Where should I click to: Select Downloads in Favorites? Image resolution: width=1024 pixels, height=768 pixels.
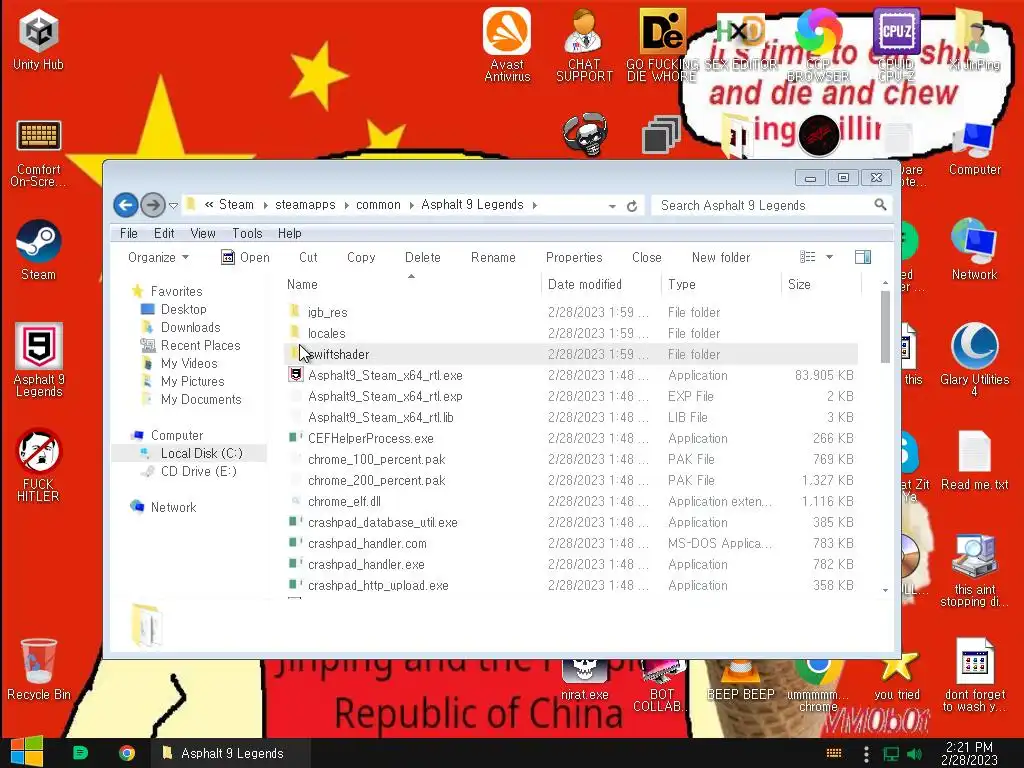(190, 327)
